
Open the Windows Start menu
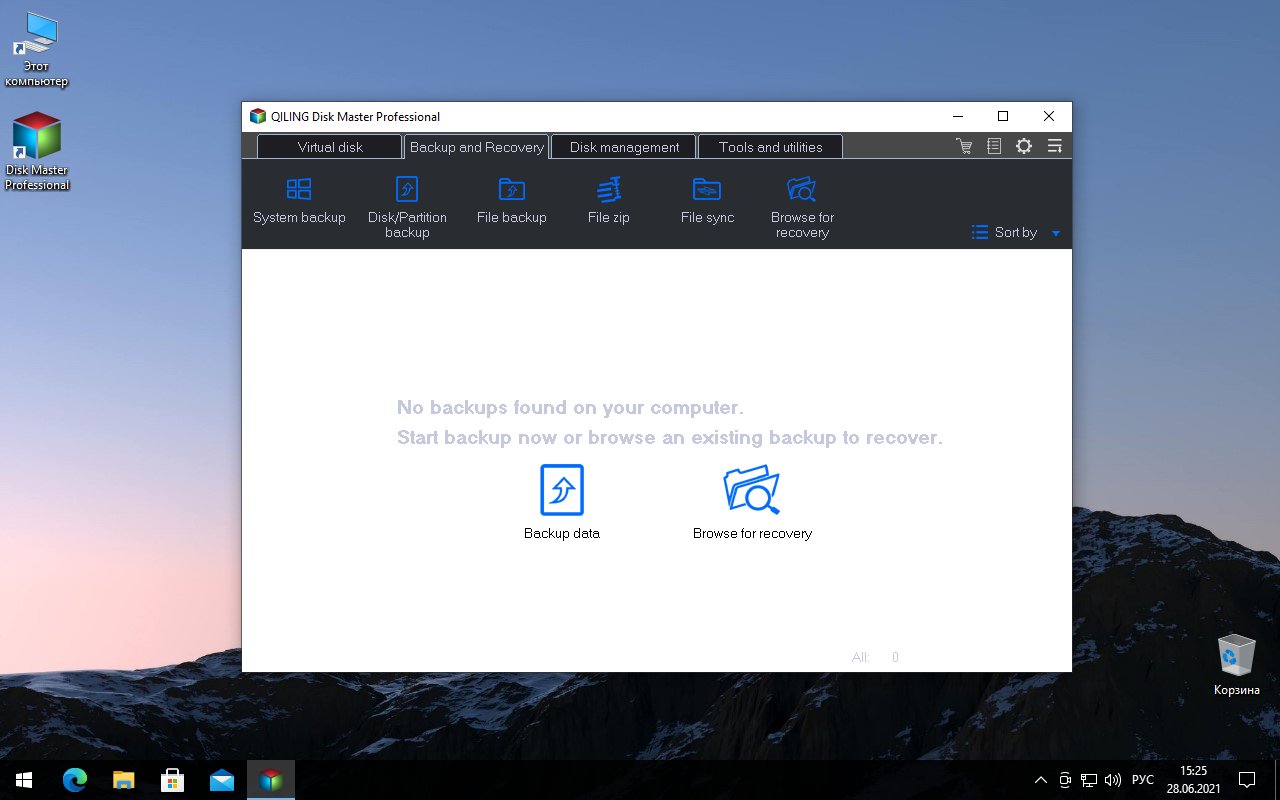click(24, 780)
